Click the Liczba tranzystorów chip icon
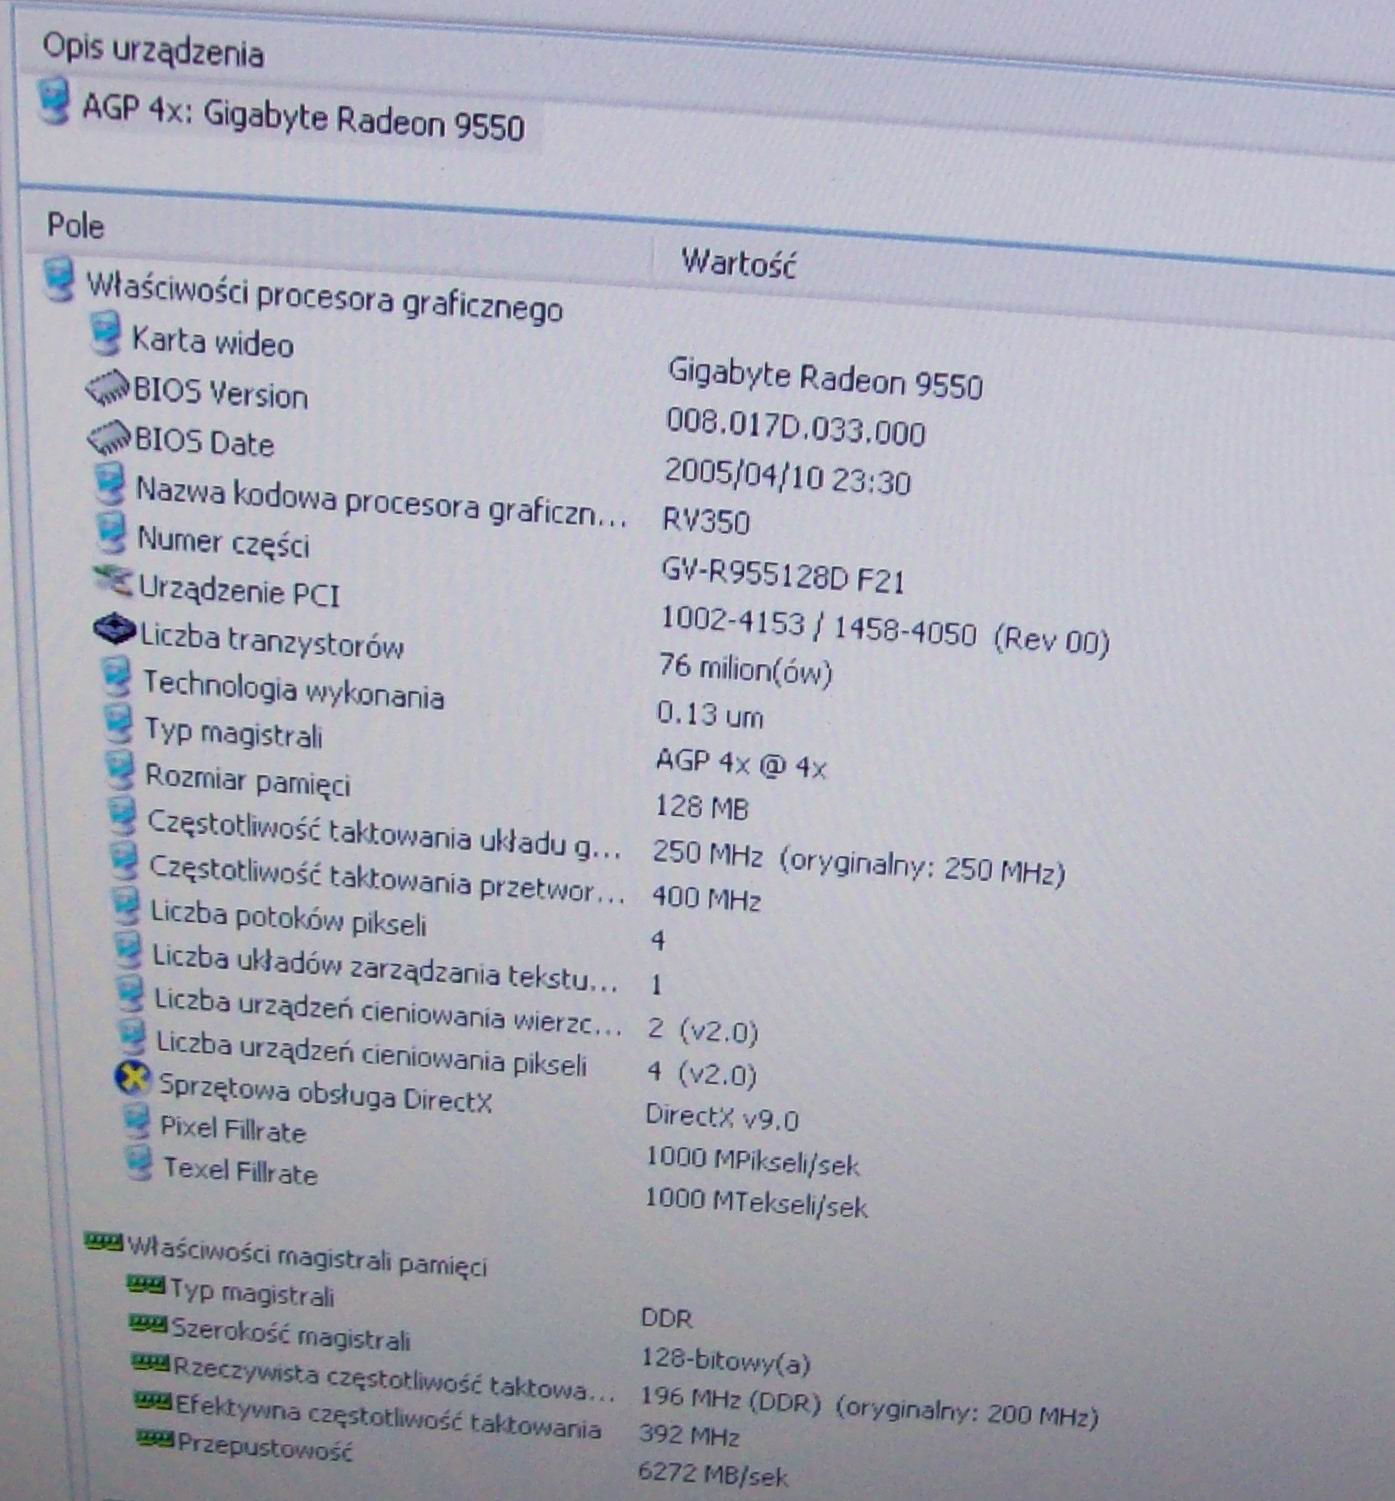 point(114,630)
